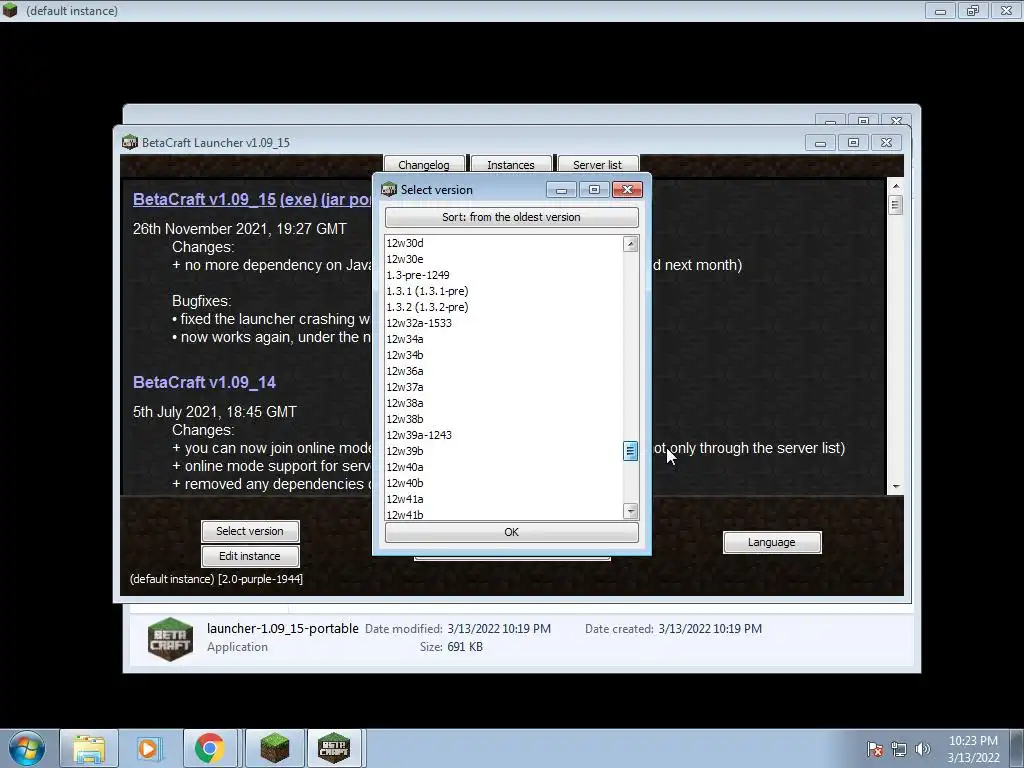1024x768 pixels.
Task: Maximize the Select version dialog
Action: [x=594, y=189]
